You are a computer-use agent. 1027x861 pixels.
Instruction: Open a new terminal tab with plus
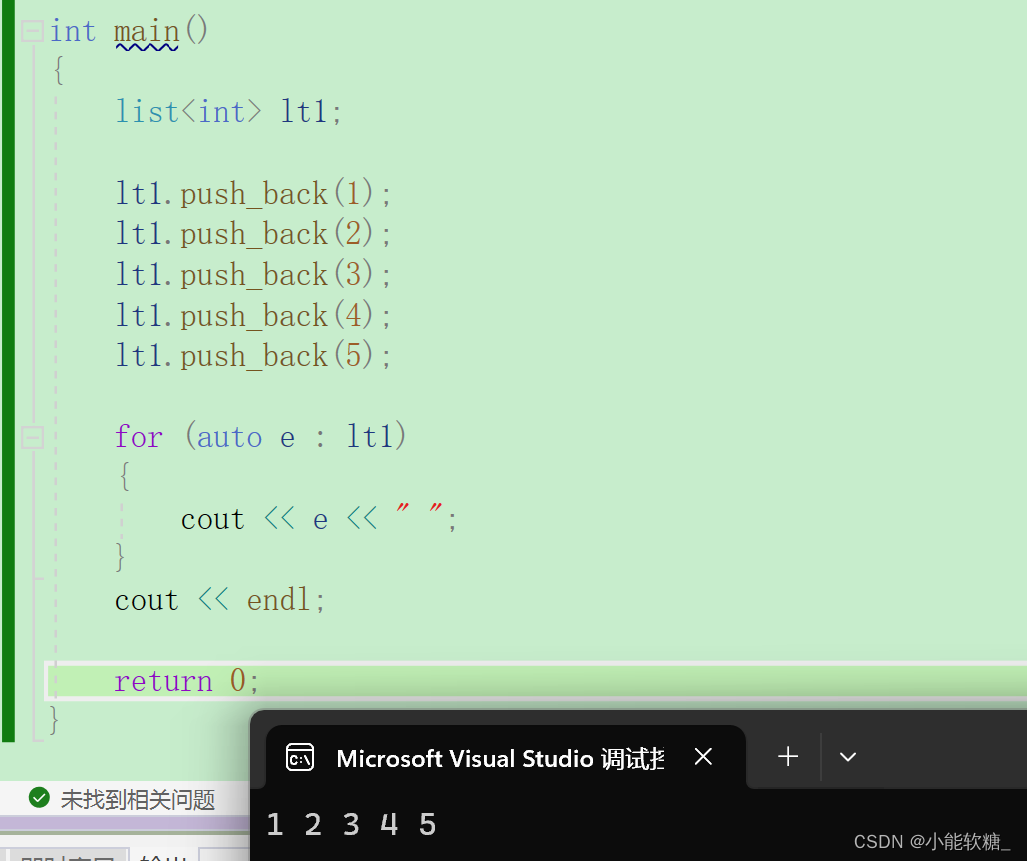coord(788,757)
